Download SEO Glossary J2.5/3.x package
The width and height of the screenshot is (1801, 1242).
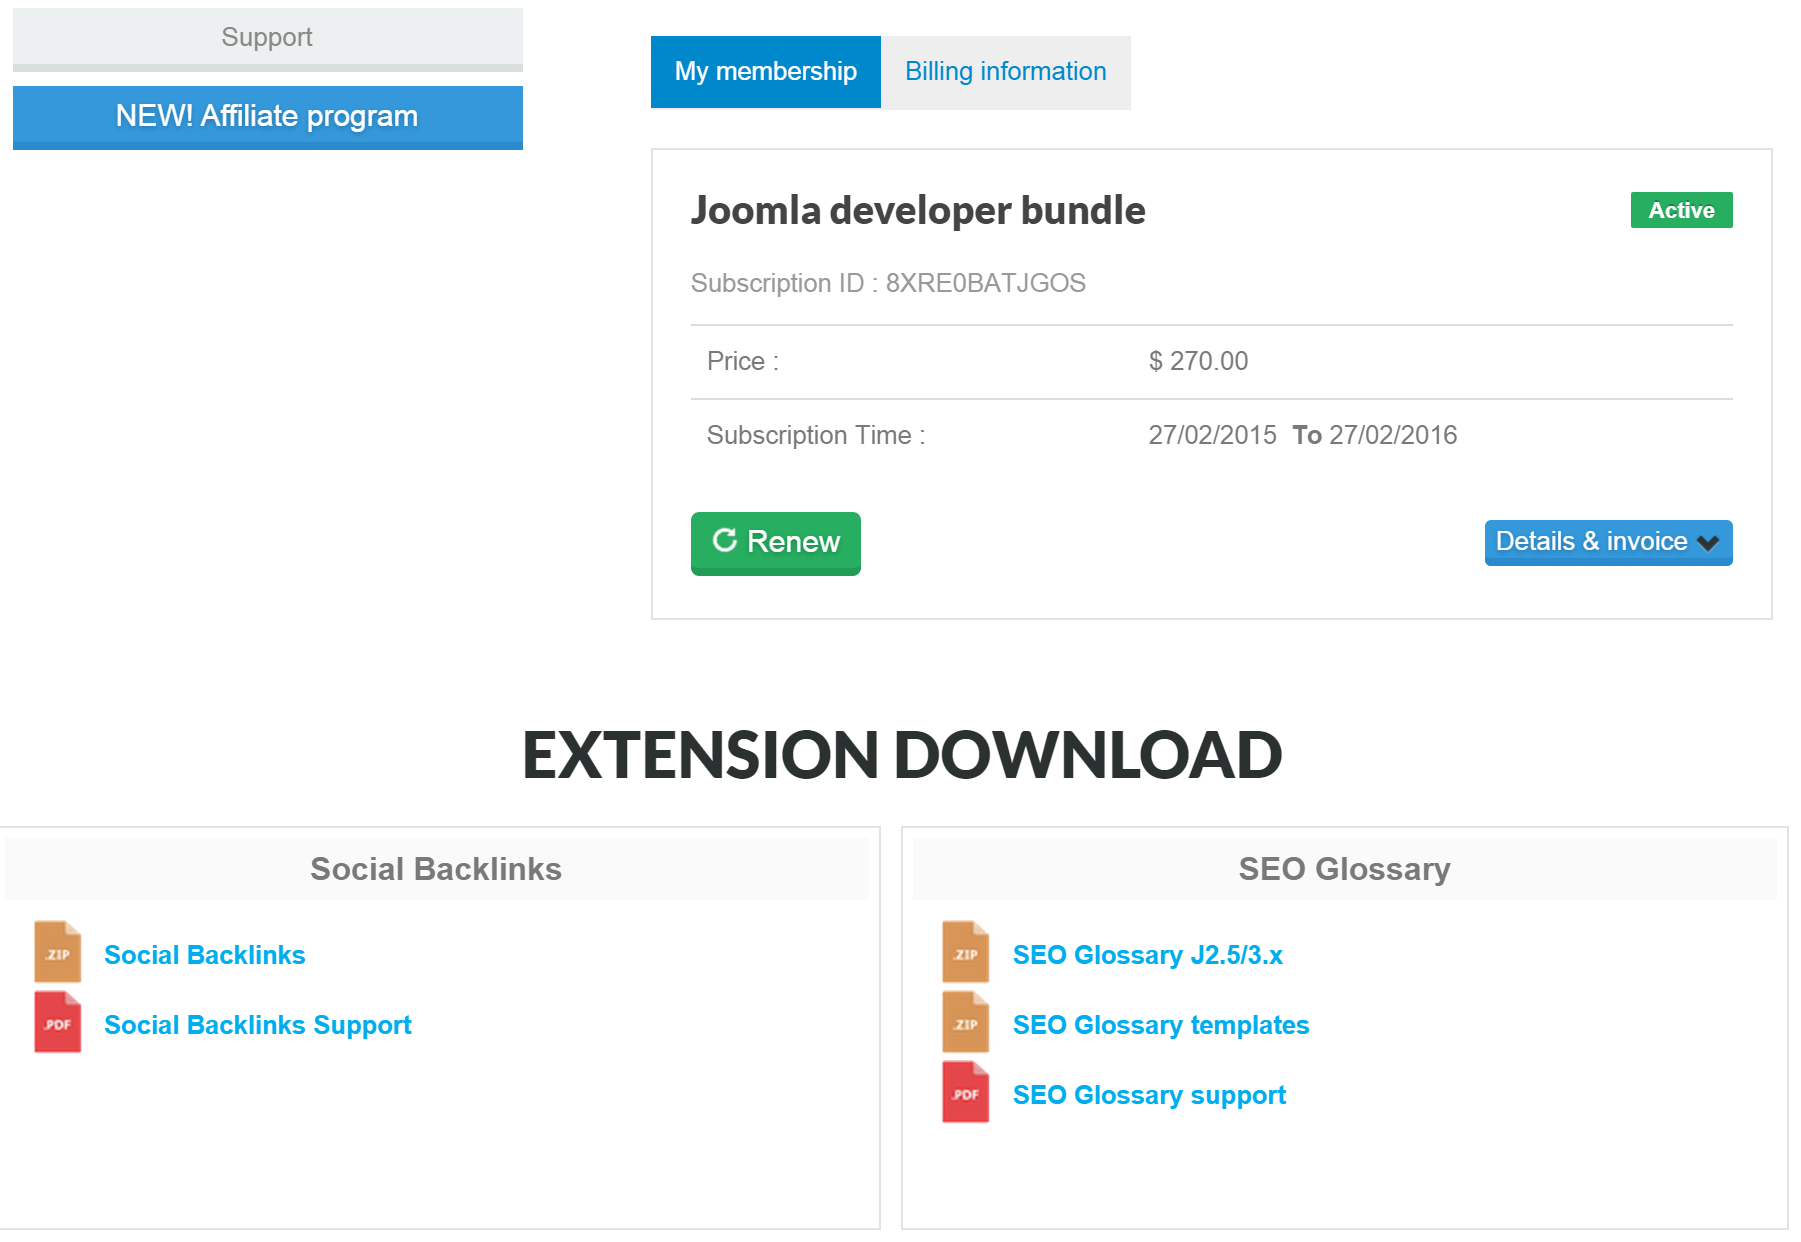click(x=1148, y=954)
